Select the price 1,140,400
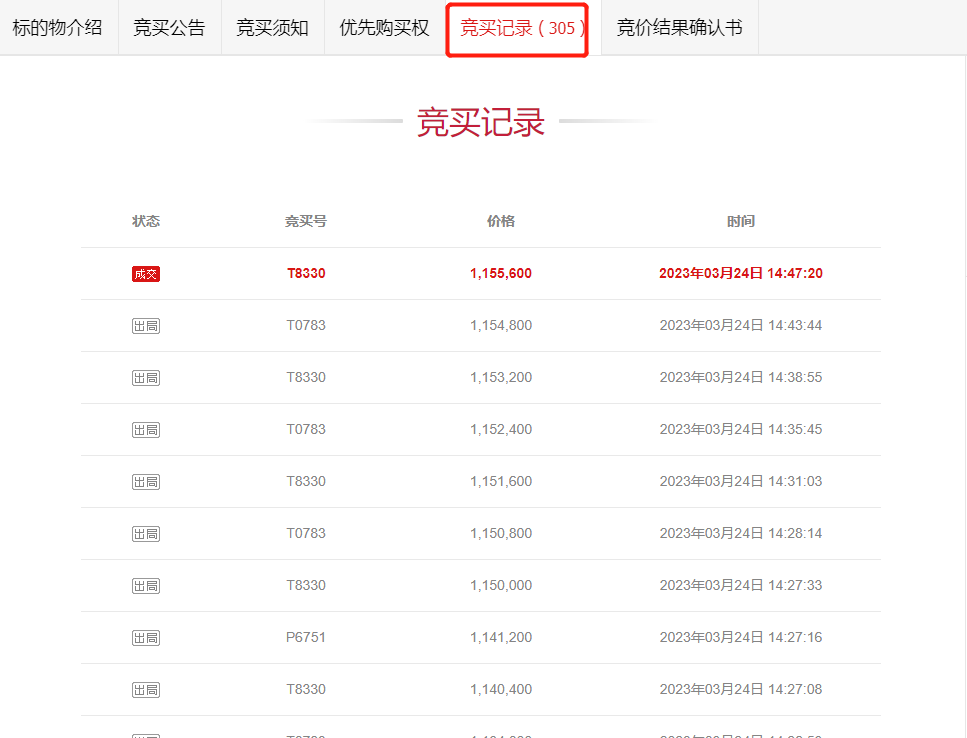This screenshot has height=738, width=967. tap(501, 689)
